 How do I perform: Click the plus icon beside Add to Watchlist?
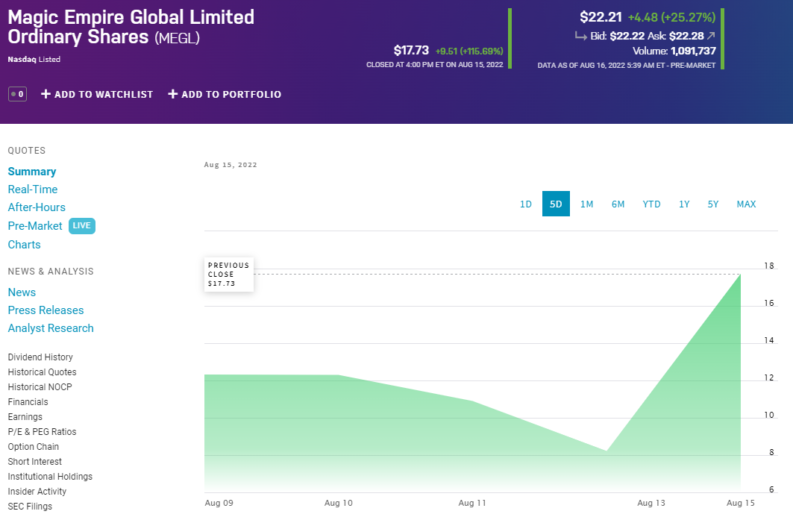click(46, 94)
